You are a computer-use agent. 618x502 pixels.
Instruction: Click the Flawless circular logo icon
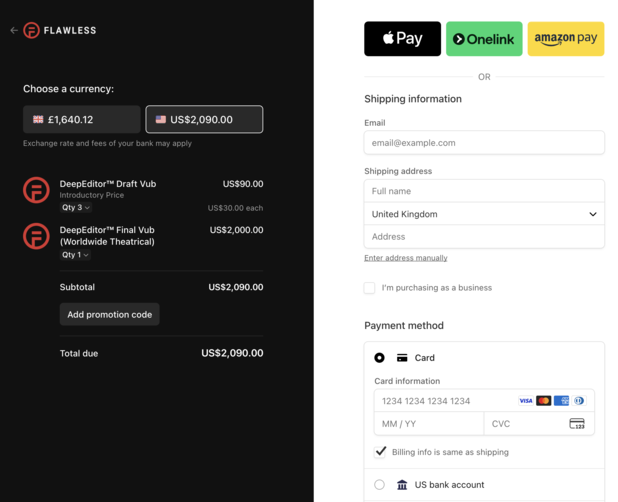pos(32,30)
